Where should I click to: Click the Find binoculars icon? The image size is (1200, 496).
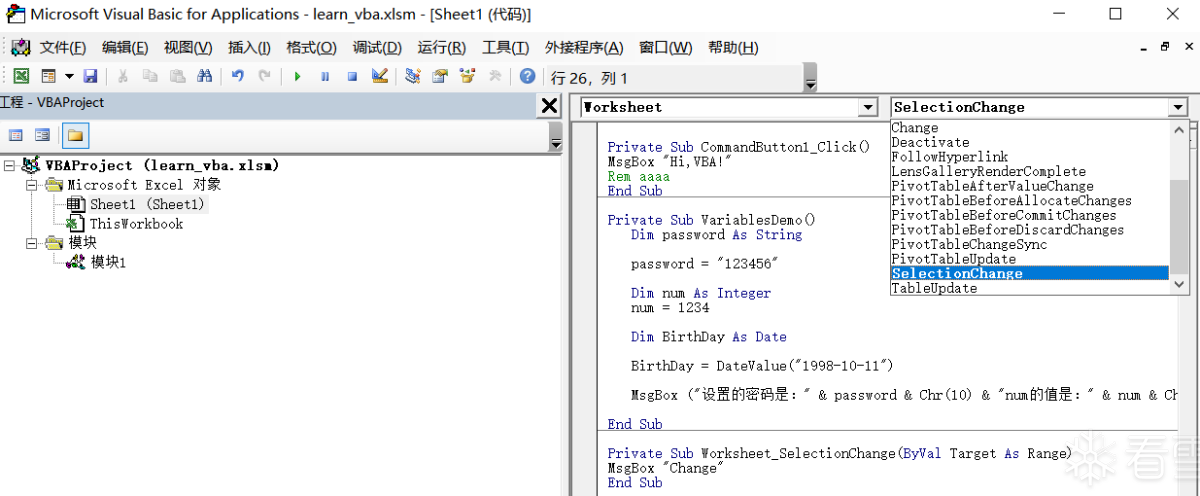coord(204,77)
